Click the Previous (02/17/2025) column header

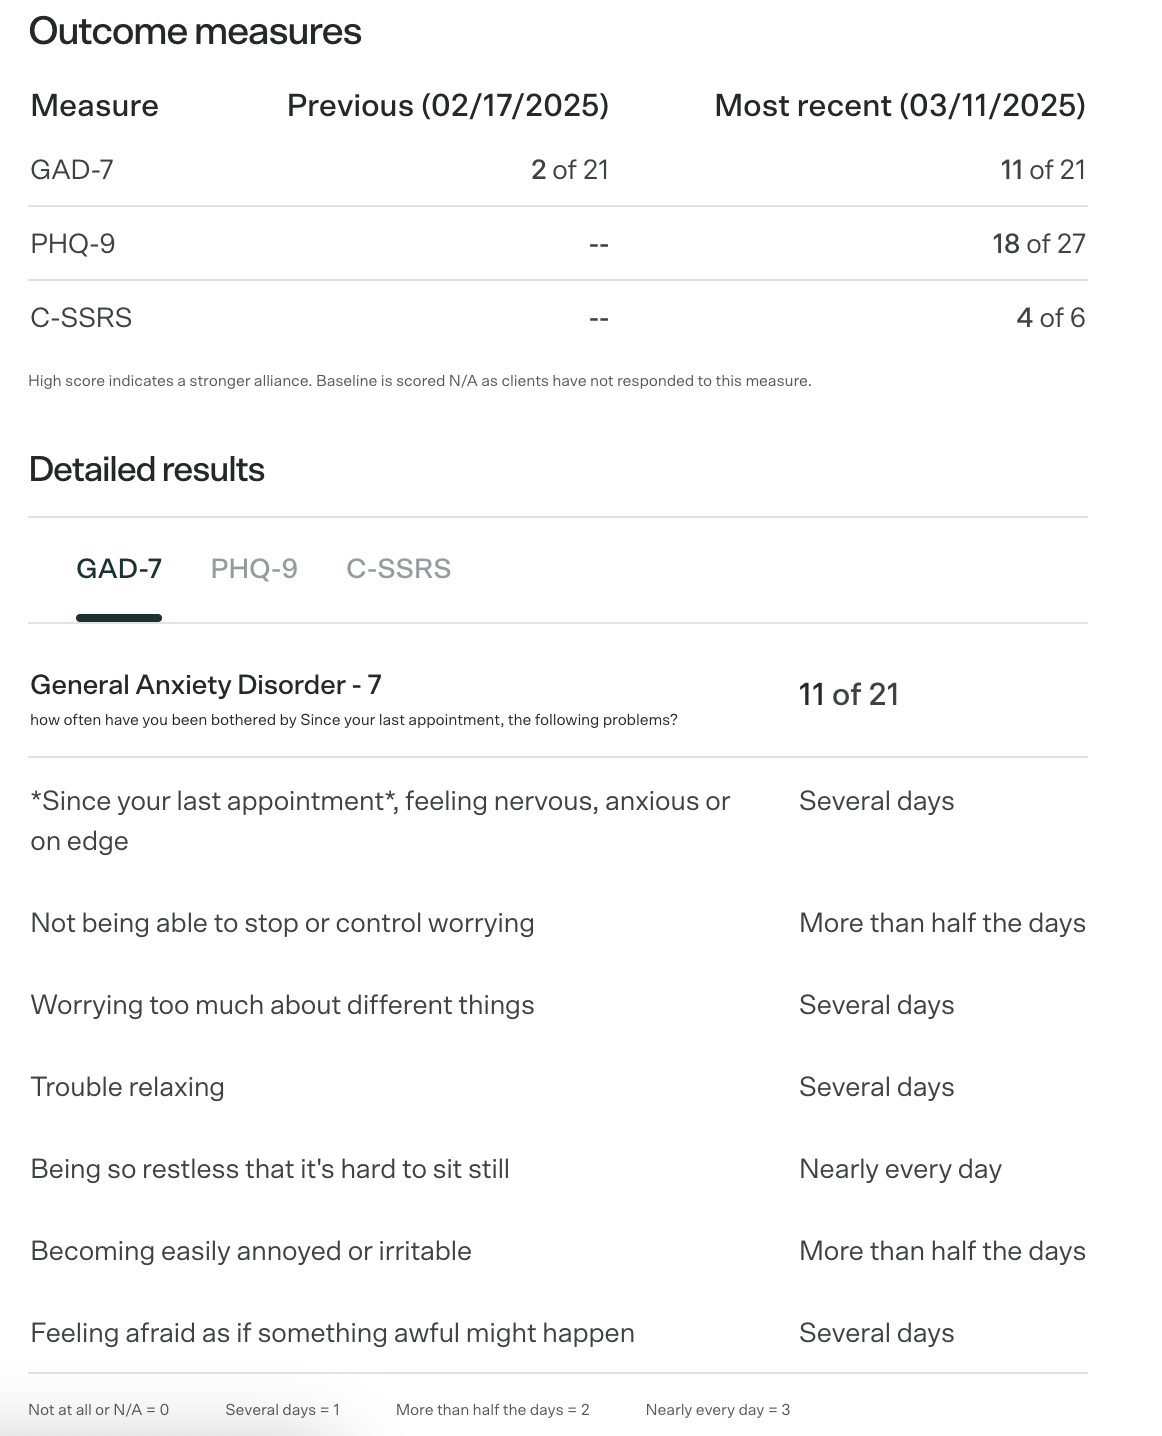click(448, 106)
